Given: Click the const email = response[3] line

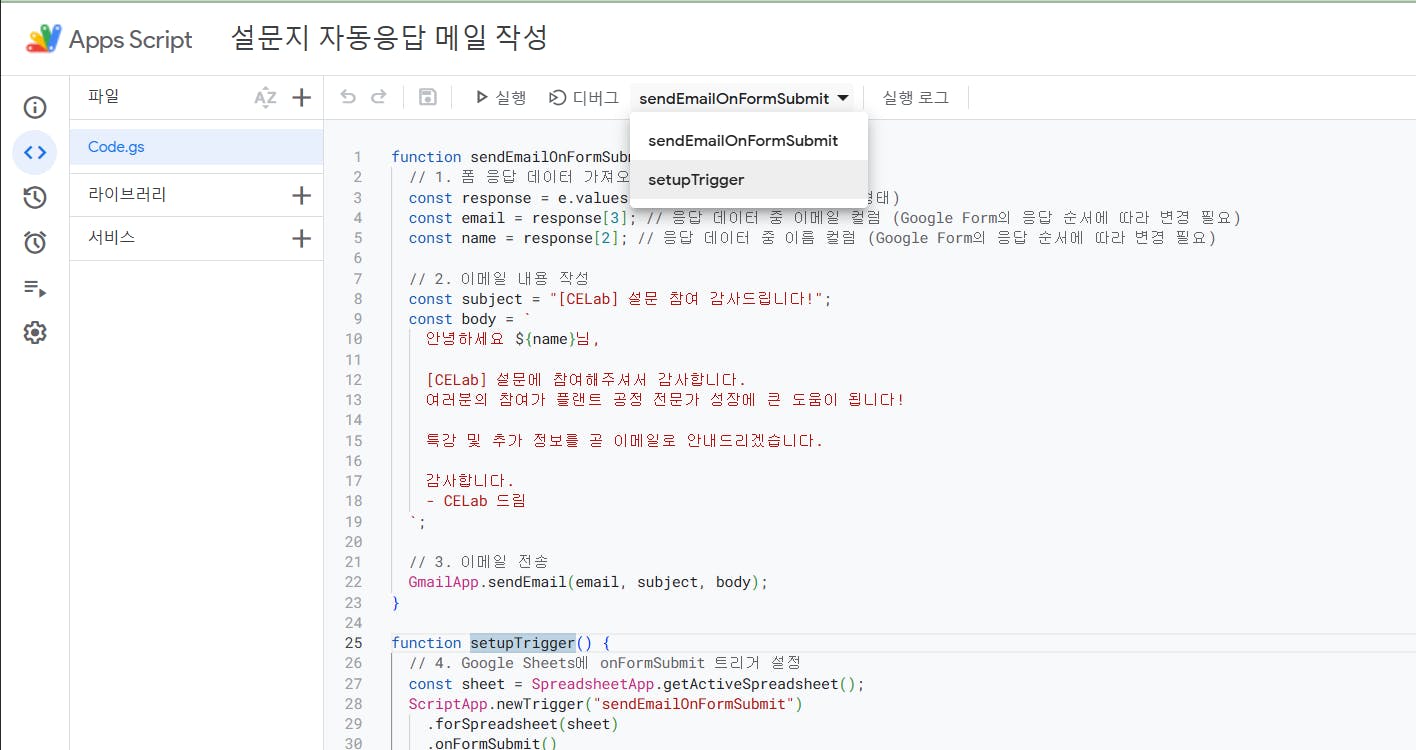Looking at the screenshot, I should click(x=824, y=217).
